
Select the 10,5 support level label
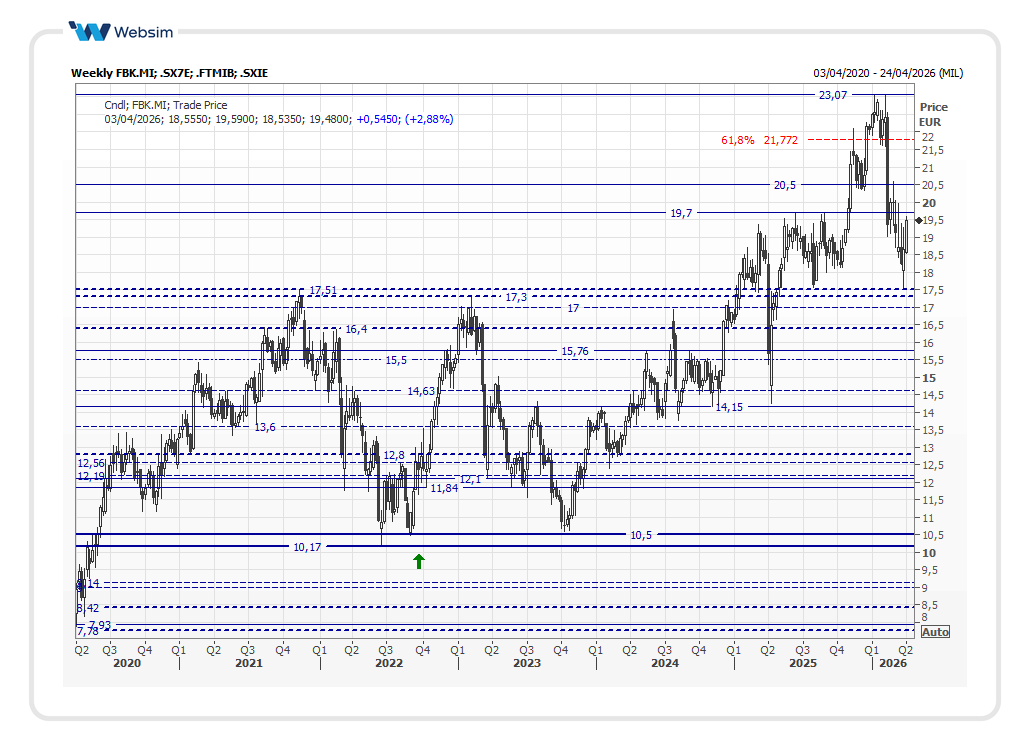(640, 535)
